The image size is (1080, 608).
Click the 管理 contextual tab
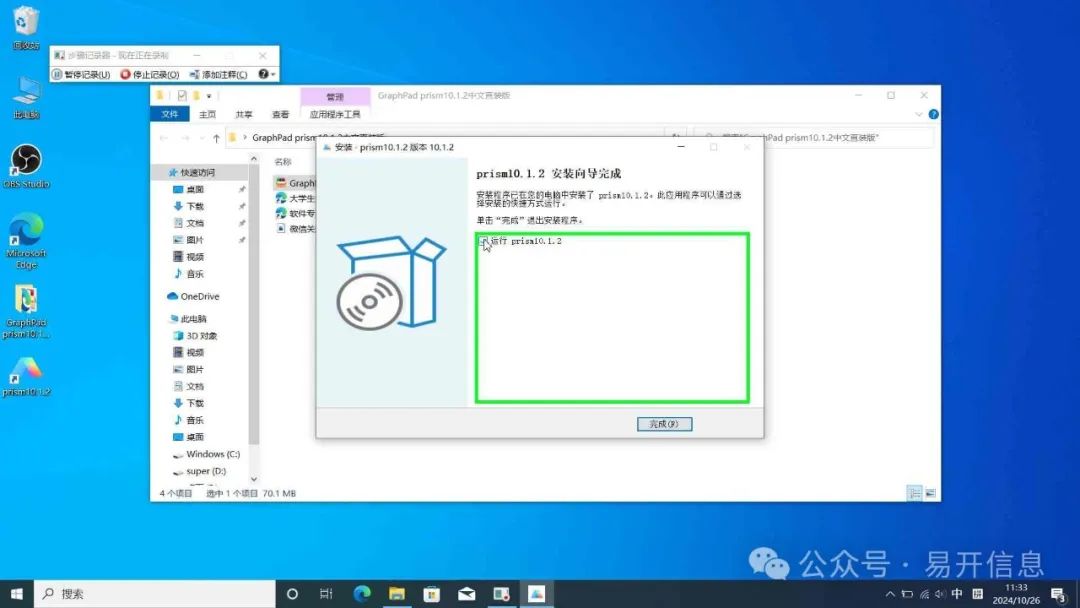pos(335,96)
